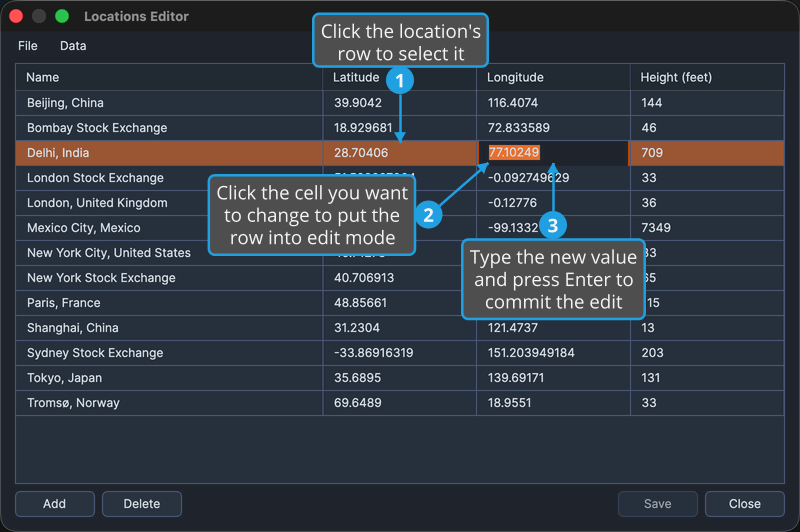This screenshot has width=800, height=532.
Task: Click Sydney latitude cell -33.86916319
Action: [399, 353]
